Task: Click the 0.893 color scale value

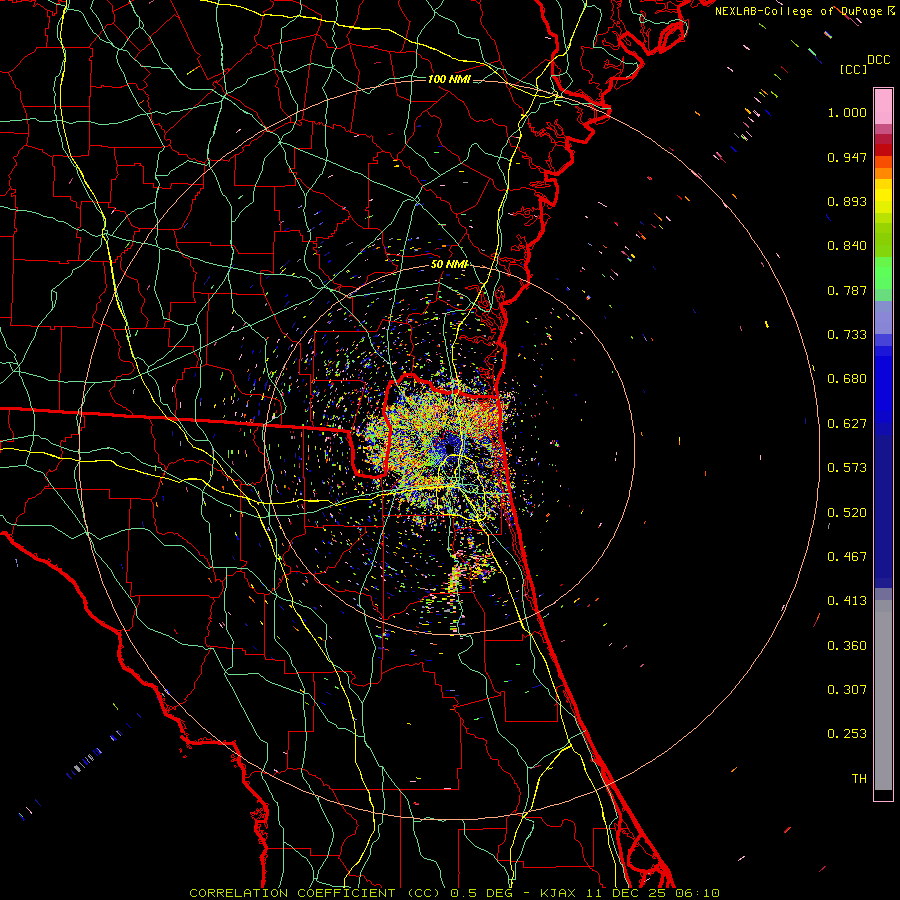Action: click(x=847, y=201)
